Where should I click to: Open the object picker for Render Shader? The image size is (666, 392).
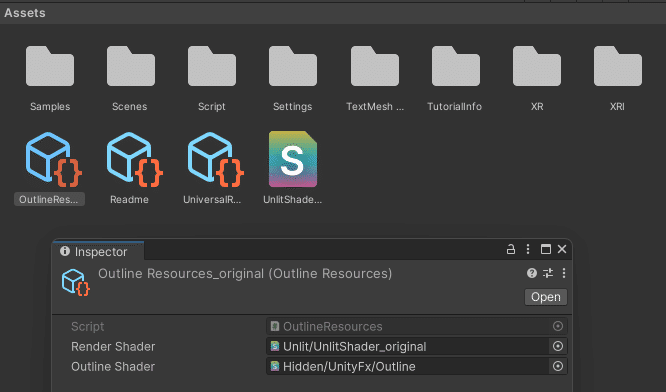pos(558,347)
